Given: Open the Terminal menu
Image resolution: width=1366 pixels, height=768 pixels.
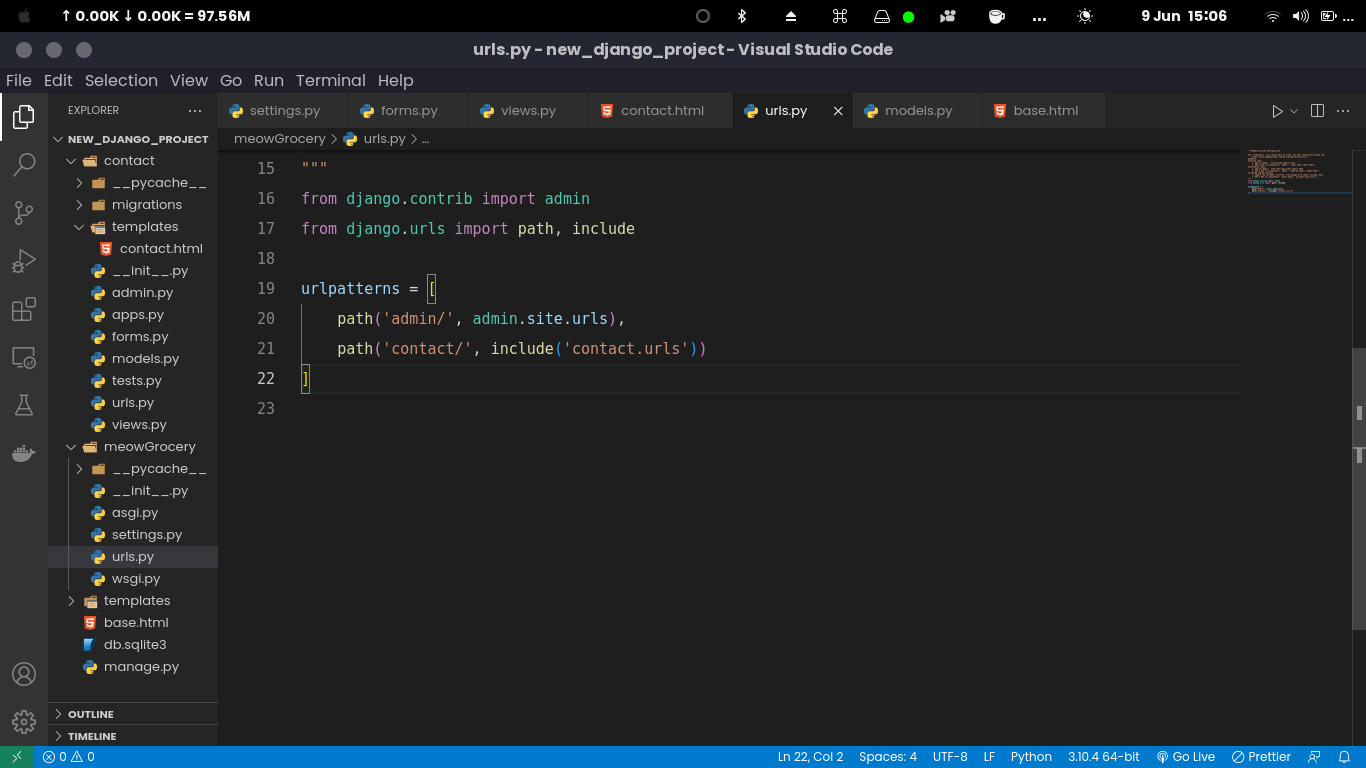Looking at the screenshot, I should pos(331,81).
